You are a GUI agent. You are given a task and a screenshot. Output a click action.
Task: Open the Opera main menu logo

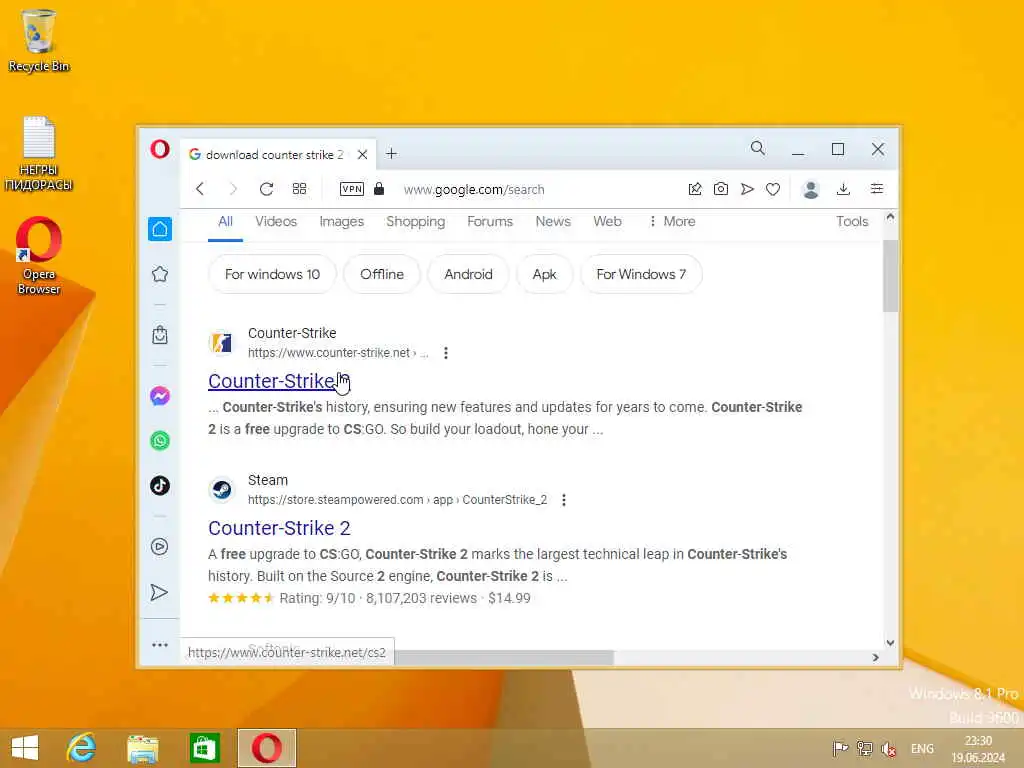(x=160, y=150)
